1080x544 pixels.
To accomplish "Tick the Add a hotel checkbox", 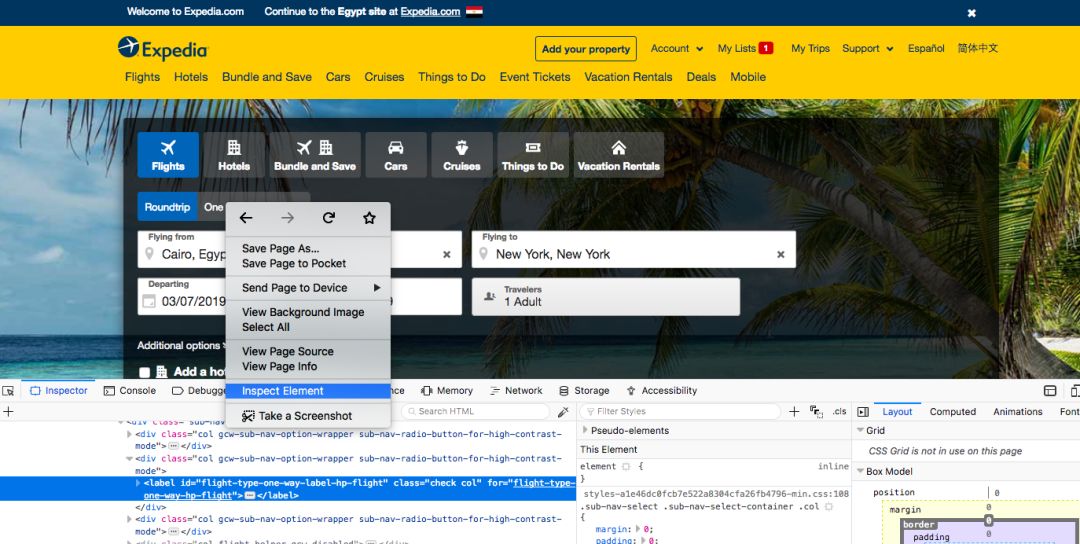I will click(x=144, y=372).
